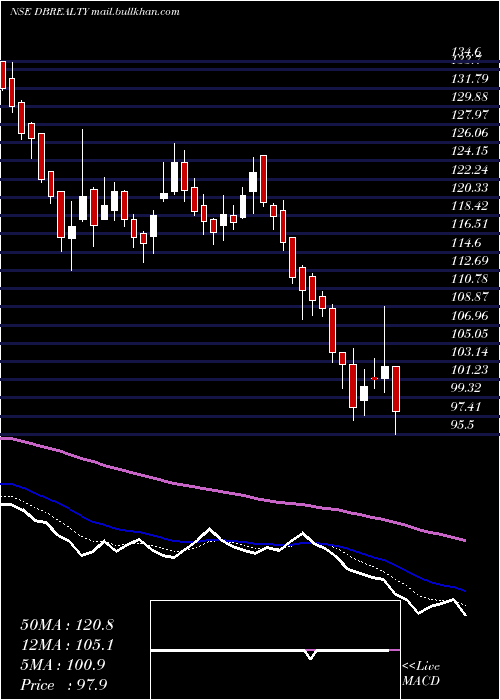Click the 5MA : 100.9 readout

click(x=62, y=665)
